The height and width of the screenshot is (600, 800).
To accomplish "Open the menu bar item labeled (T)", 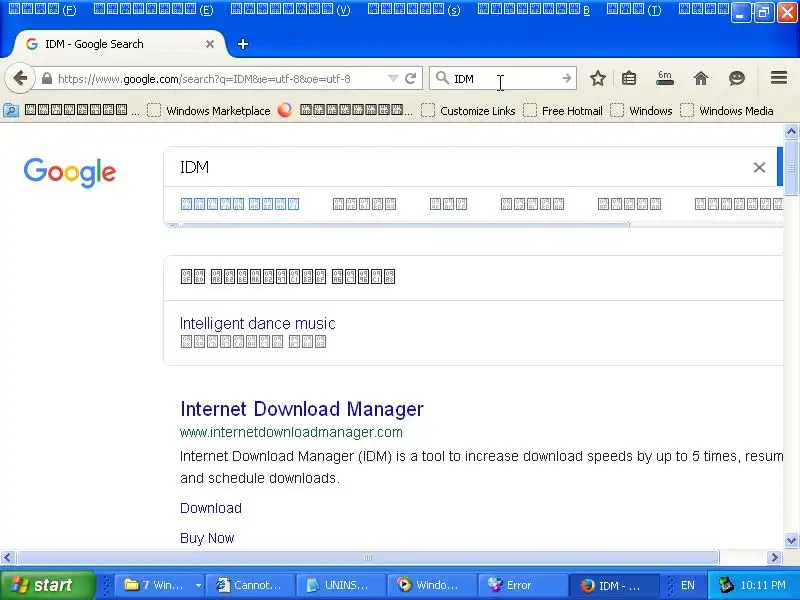I will tap(634, 9).
